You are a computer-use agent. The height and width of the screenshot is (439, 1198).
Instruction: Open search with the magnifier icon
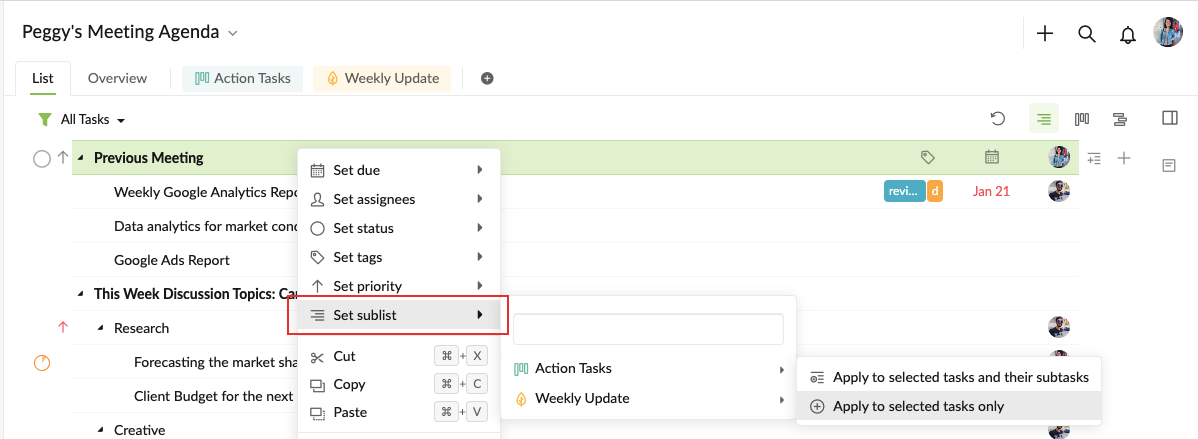(1086, 34)
